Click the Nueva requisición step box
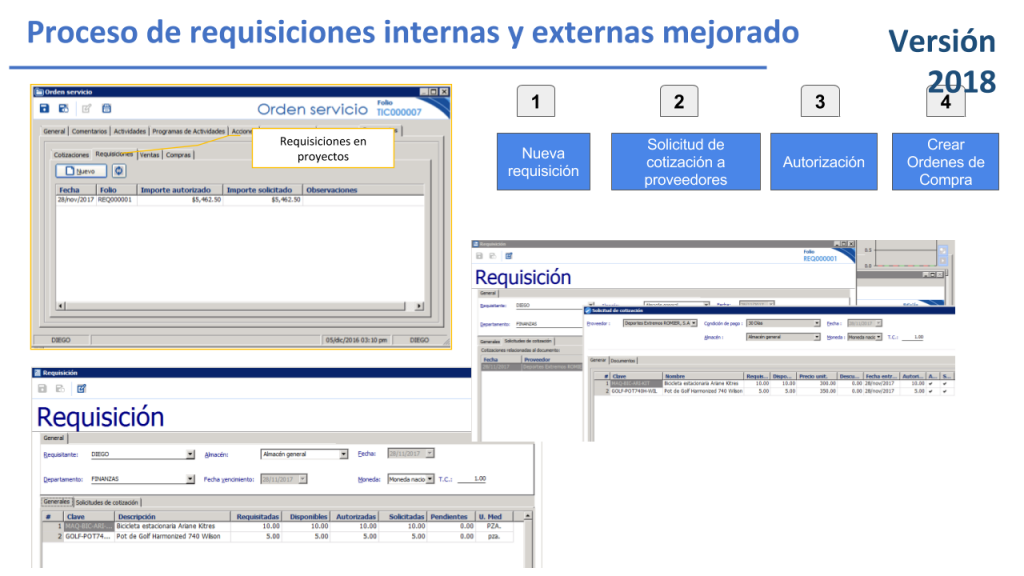This screenshot has width=1024, height=576. pyautogui.click(x=543, y=162)
